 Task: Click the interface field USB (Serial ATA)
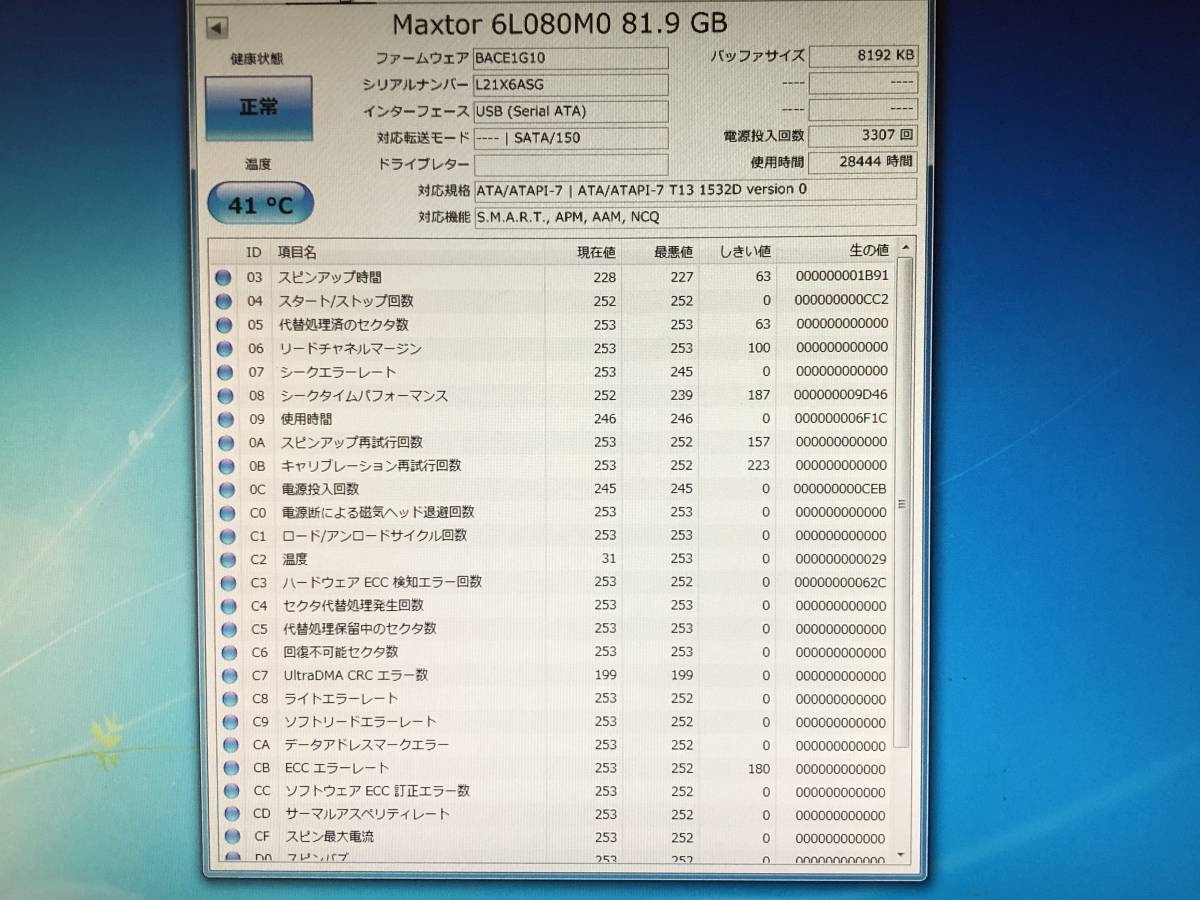(571, 111)
